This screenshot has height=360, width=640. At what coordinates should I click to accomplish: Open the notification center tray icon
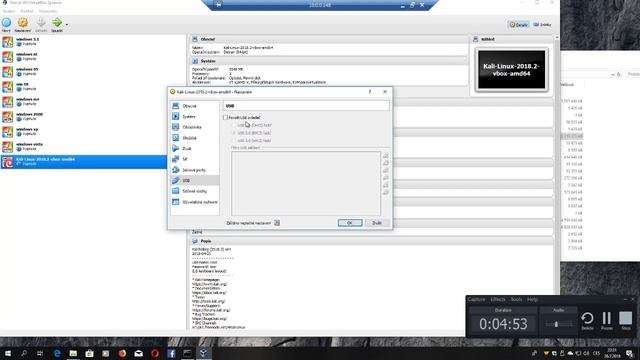point(630,353)
